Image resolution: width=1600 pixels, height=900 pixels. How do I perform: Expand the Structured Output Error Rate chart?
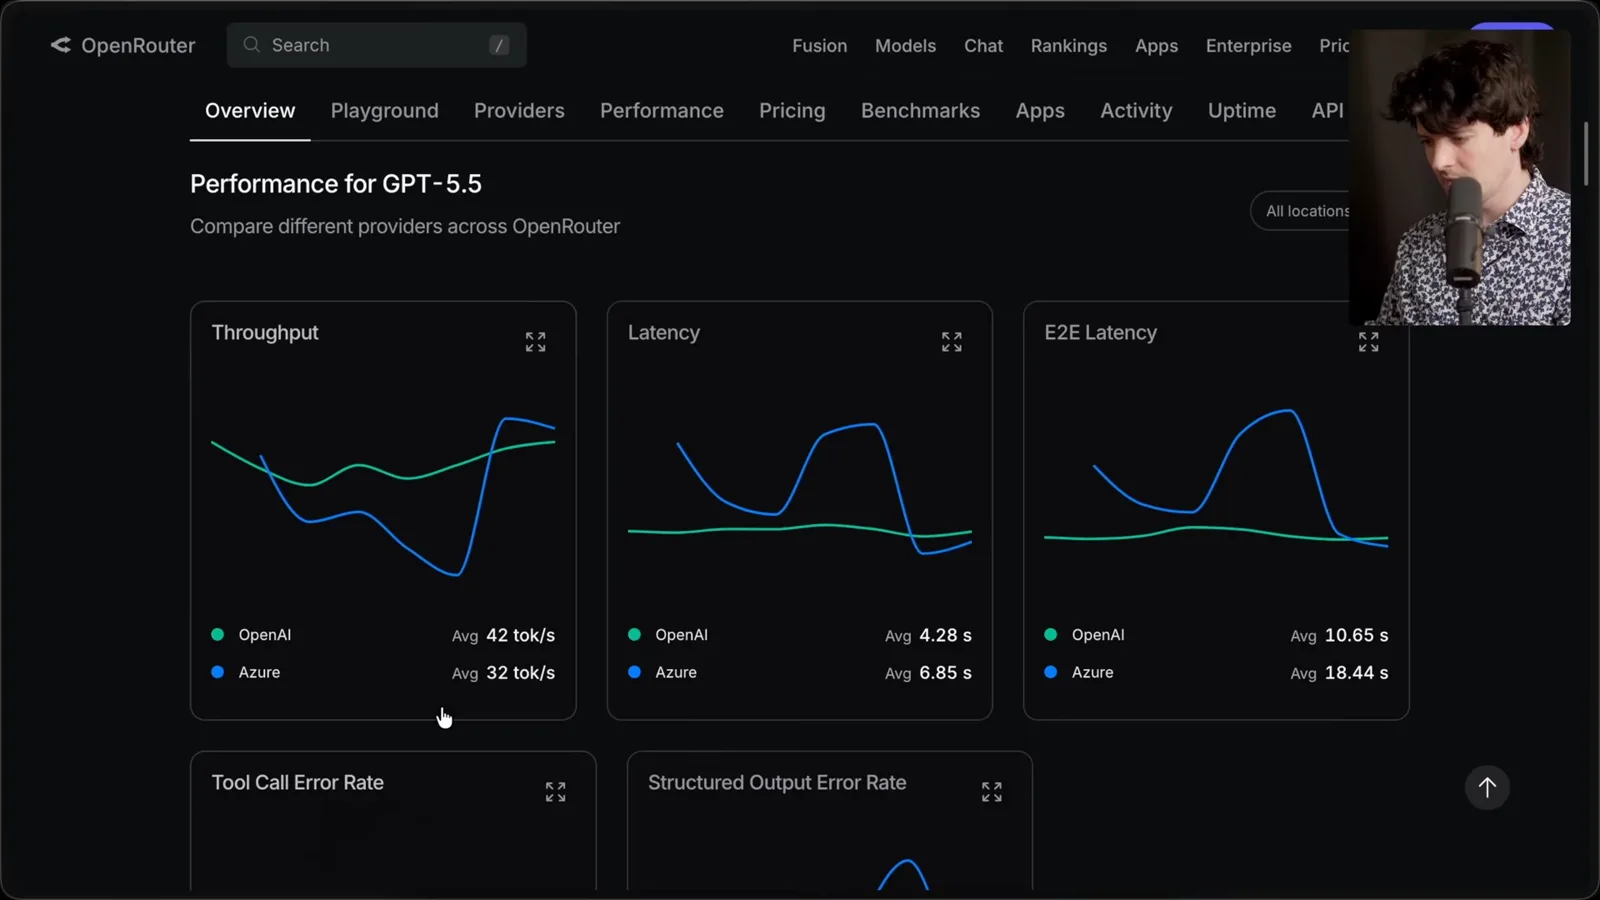pos(992,792)
